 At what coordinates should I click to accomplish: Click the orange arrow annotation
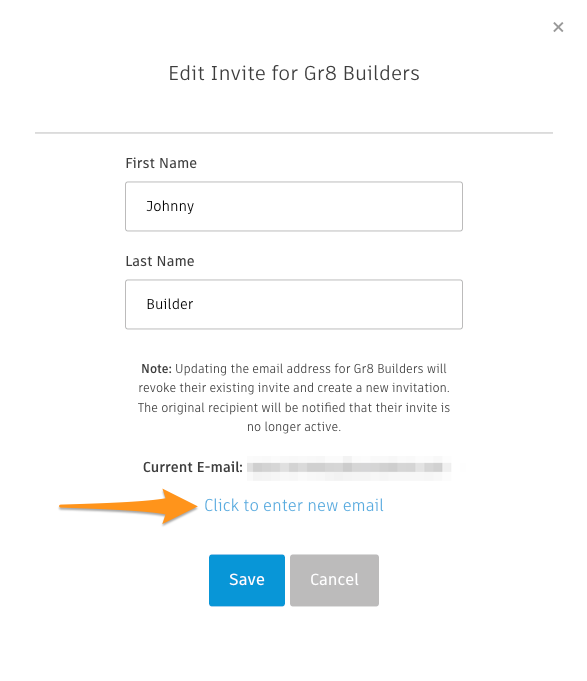128,506
